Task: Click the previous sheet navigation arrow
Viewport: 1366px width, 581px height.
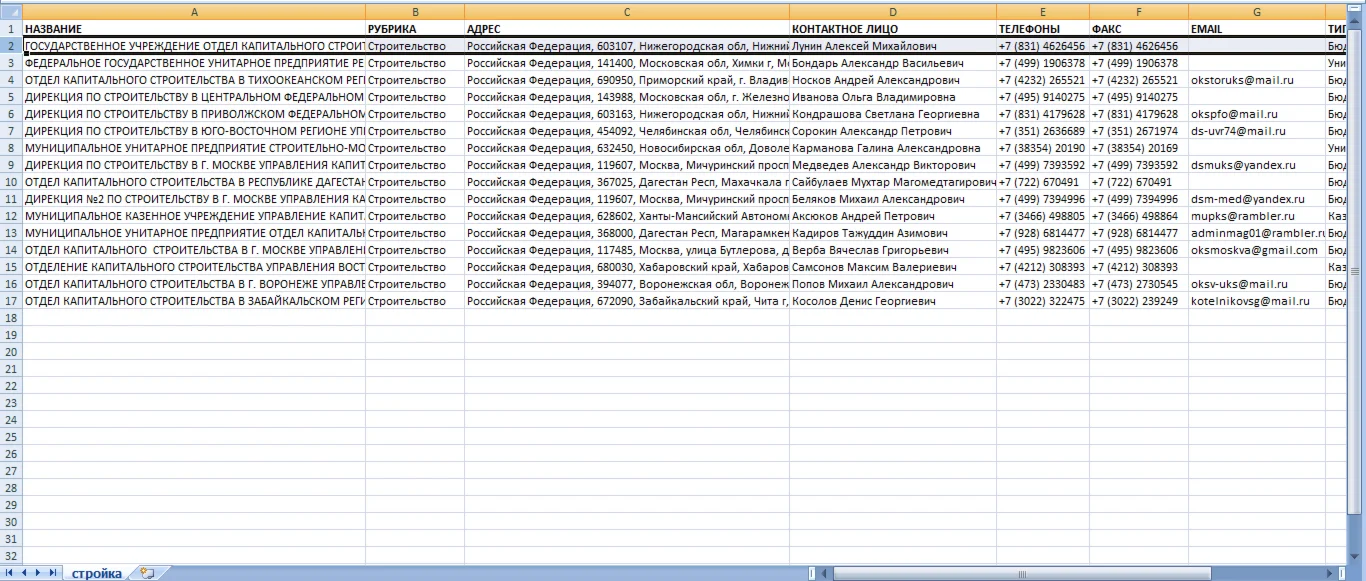Action: (x=24, y=573)
